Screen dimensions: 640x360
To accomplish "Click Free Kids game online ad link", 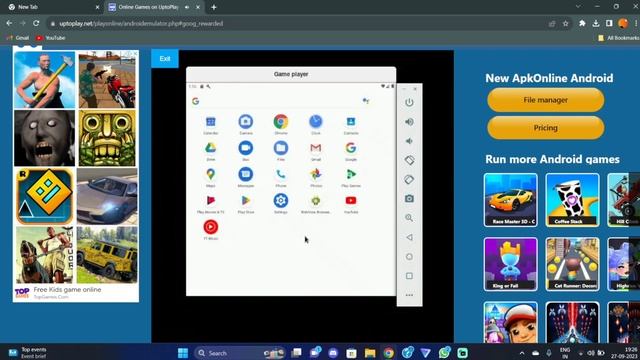I will [67, 289].
